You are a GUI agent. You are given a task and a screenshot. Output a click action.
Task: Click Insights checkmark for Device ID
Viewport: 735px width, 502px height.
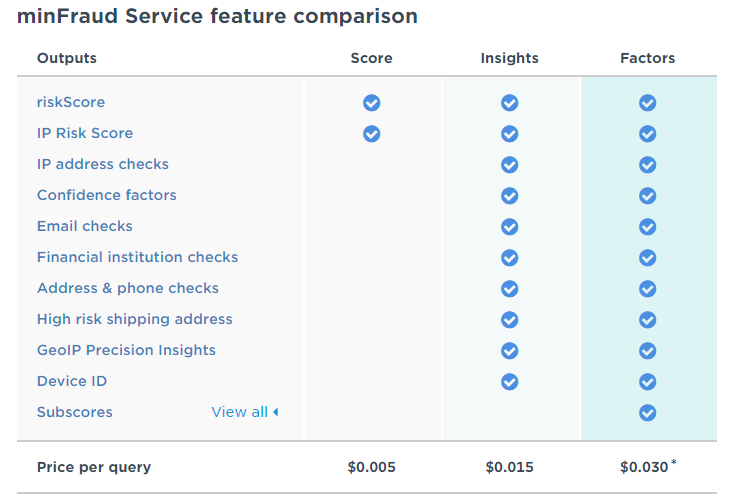coord(509,382)
